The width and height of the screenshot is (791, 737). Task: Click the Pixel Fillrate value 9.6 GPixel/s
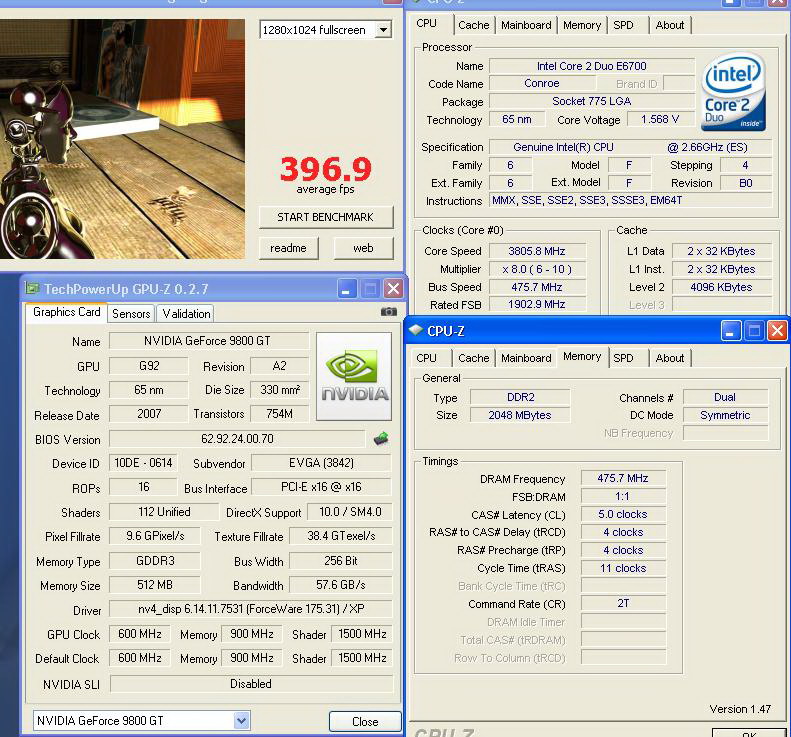click(x=155, y=536)
